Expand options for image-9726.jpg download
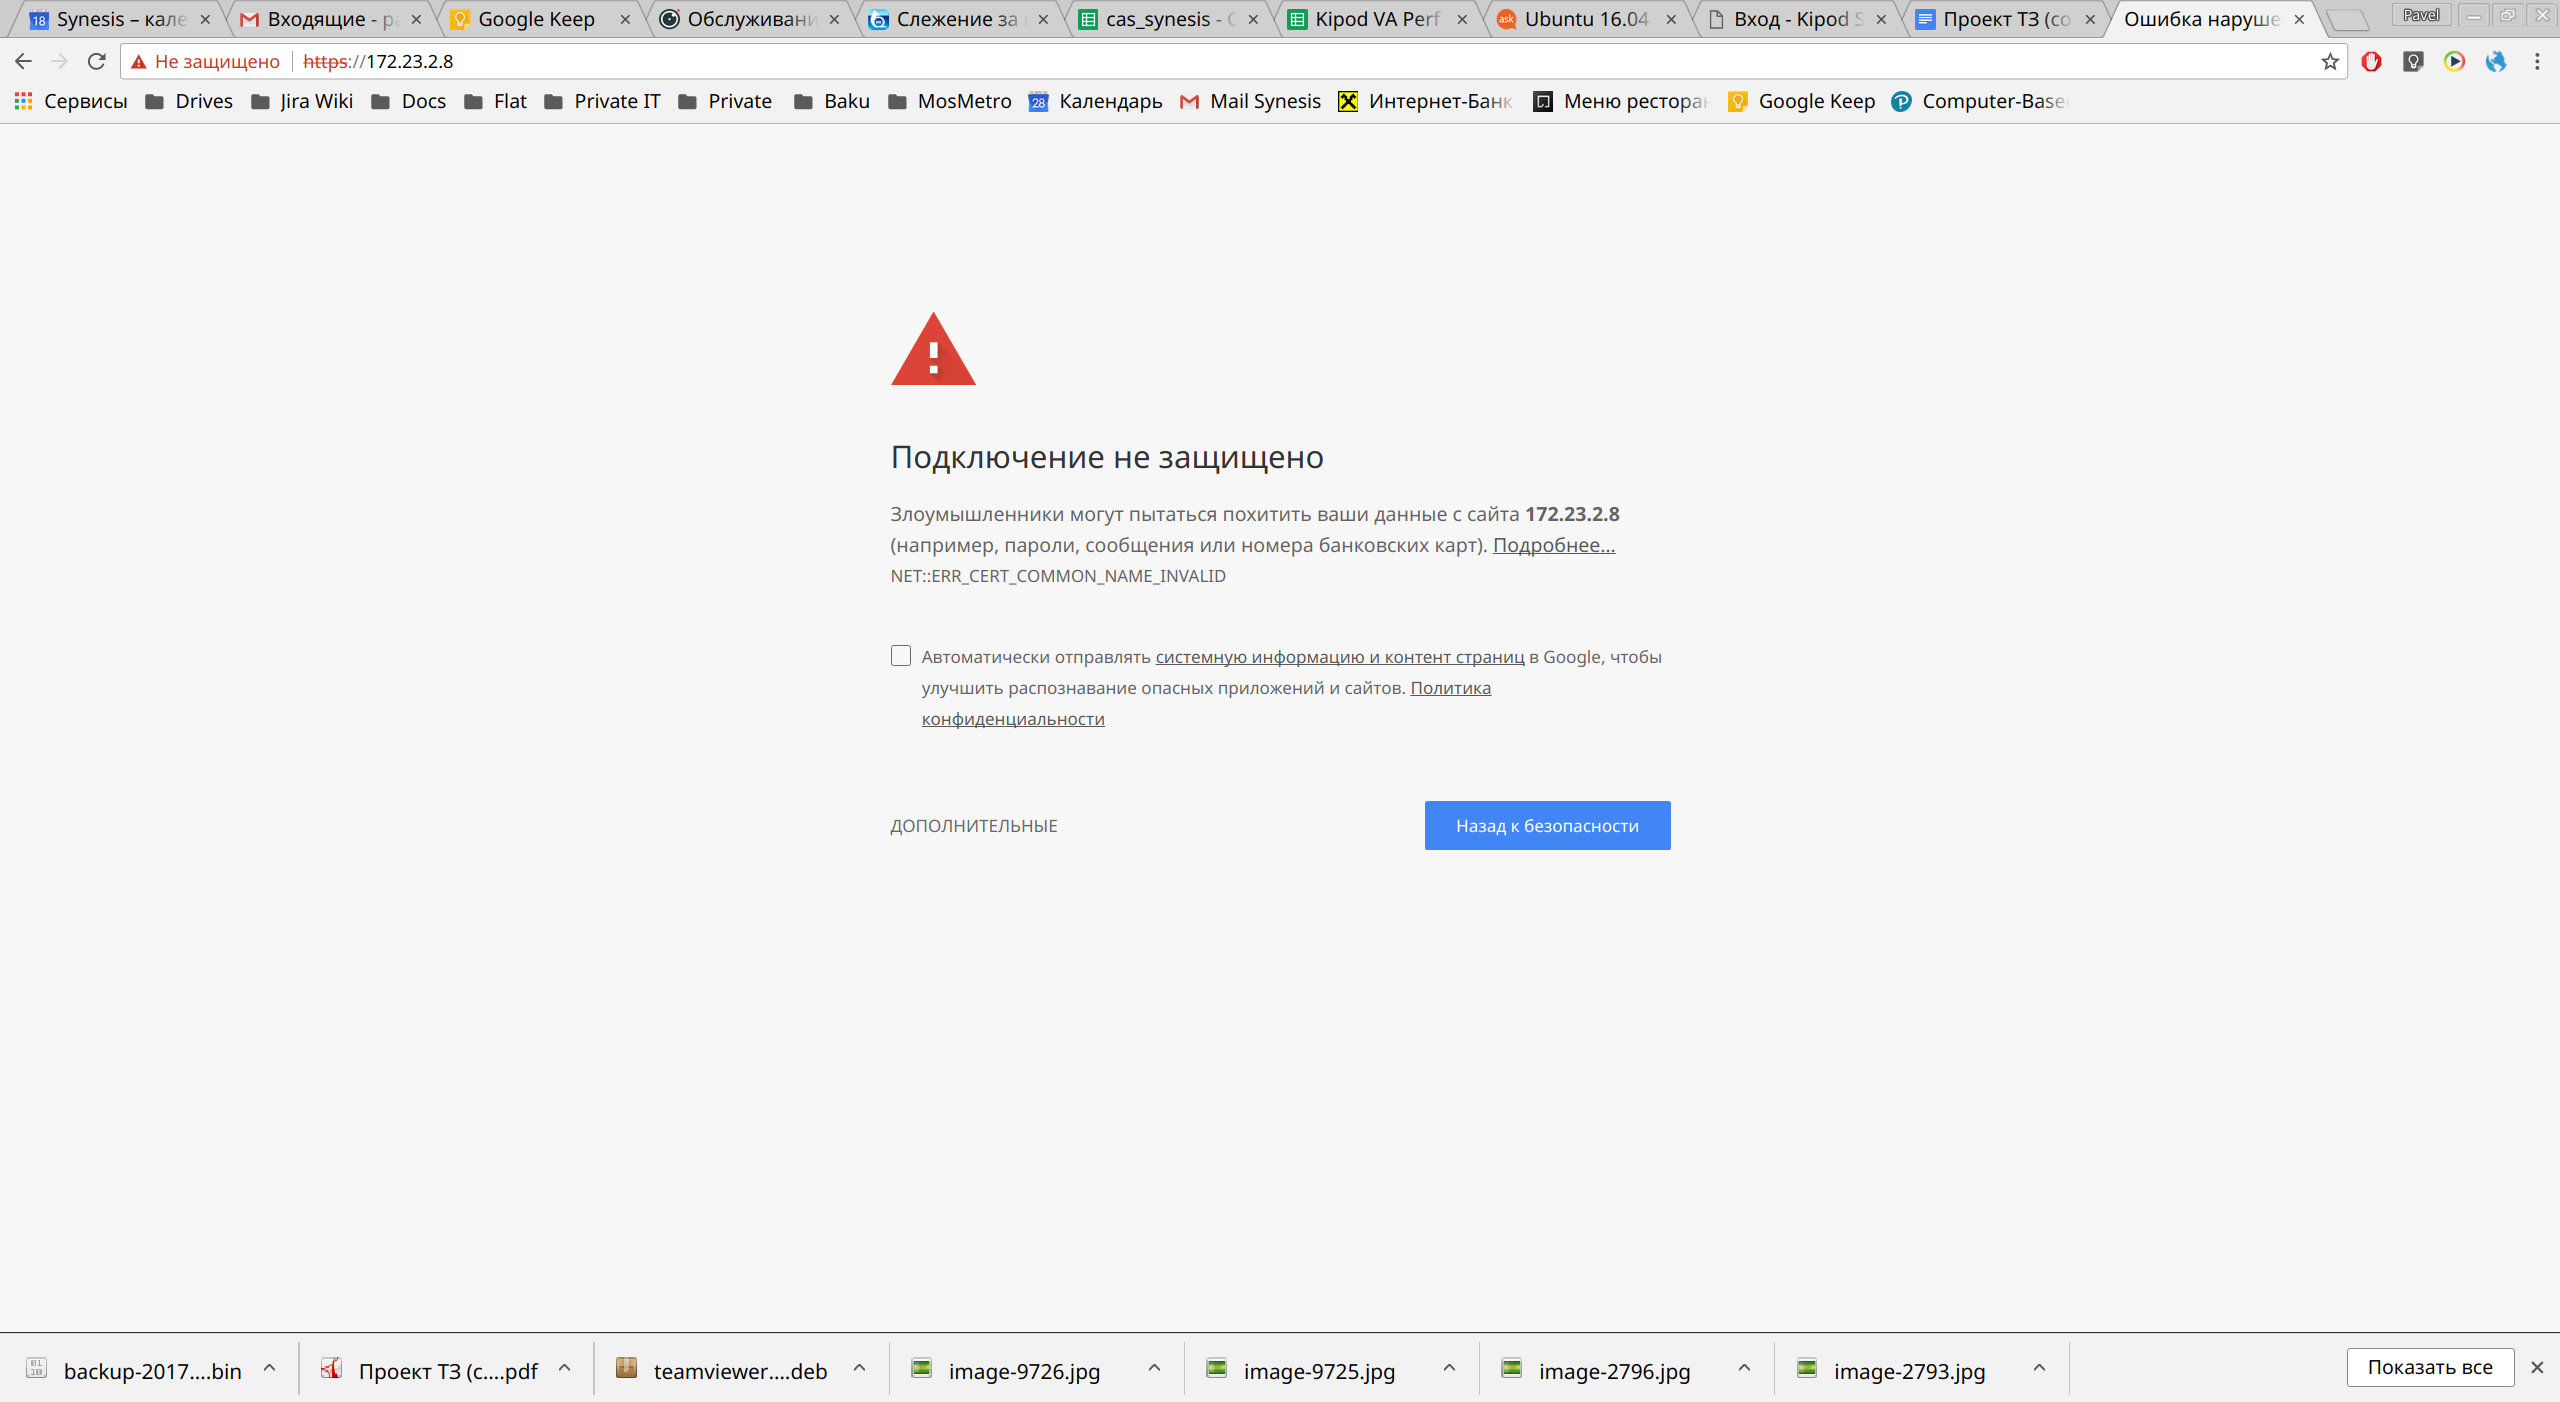This screenshot has width=2560, height=1402. (x=1154, y=1367)
